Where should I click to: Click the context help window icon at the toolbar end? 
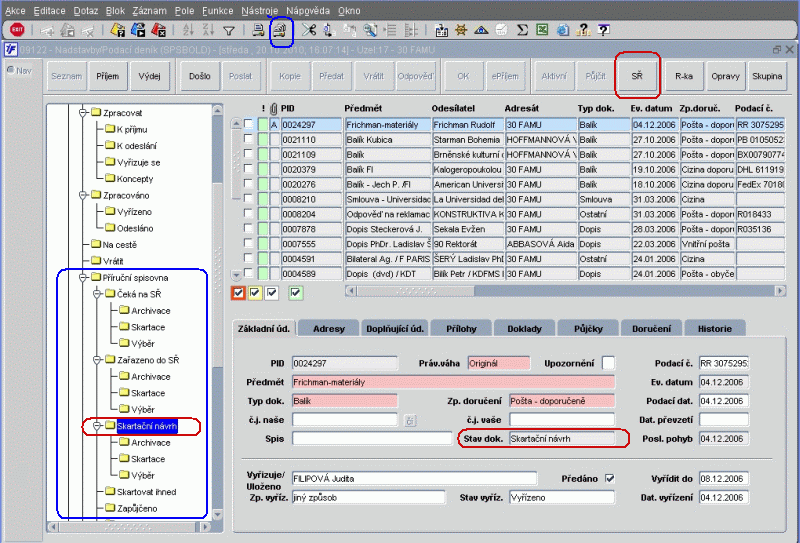[603, 30]
